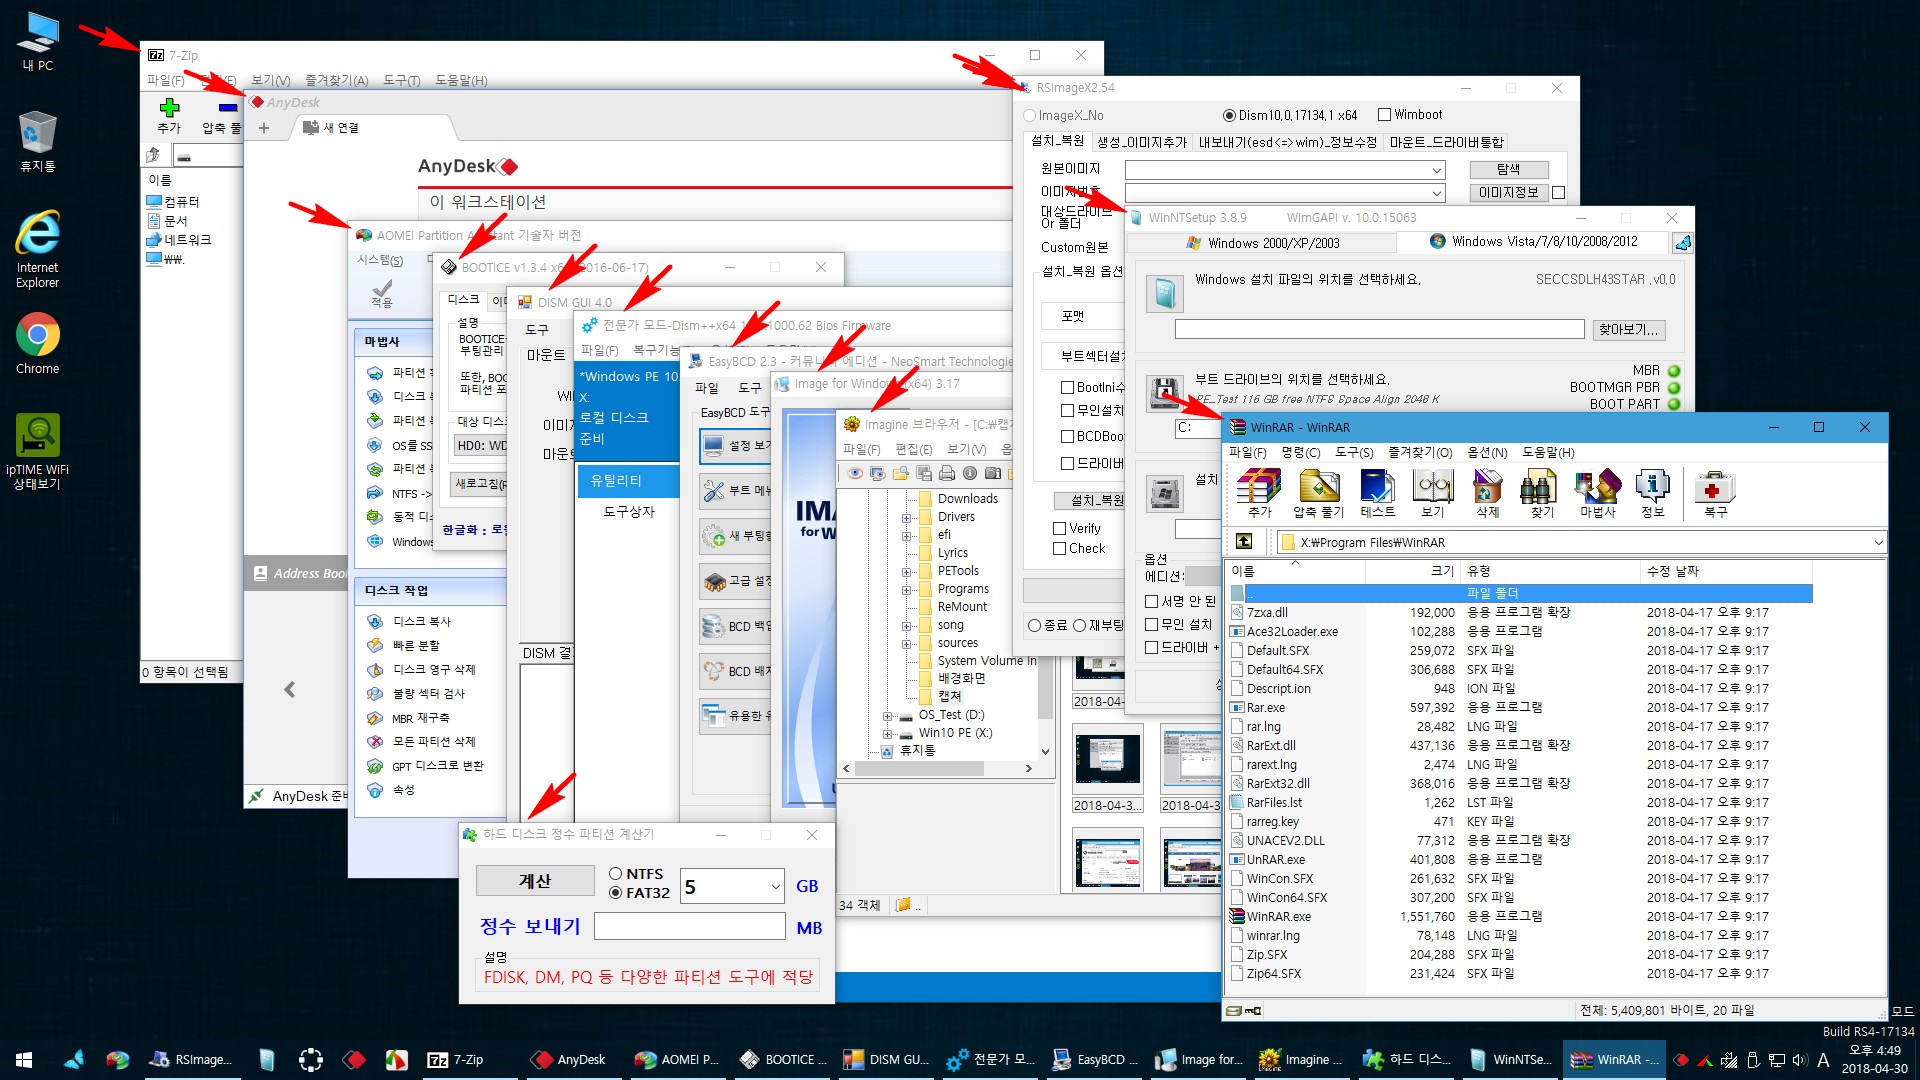
Task: Click the Windows Start button
Action: [24, 1059]
